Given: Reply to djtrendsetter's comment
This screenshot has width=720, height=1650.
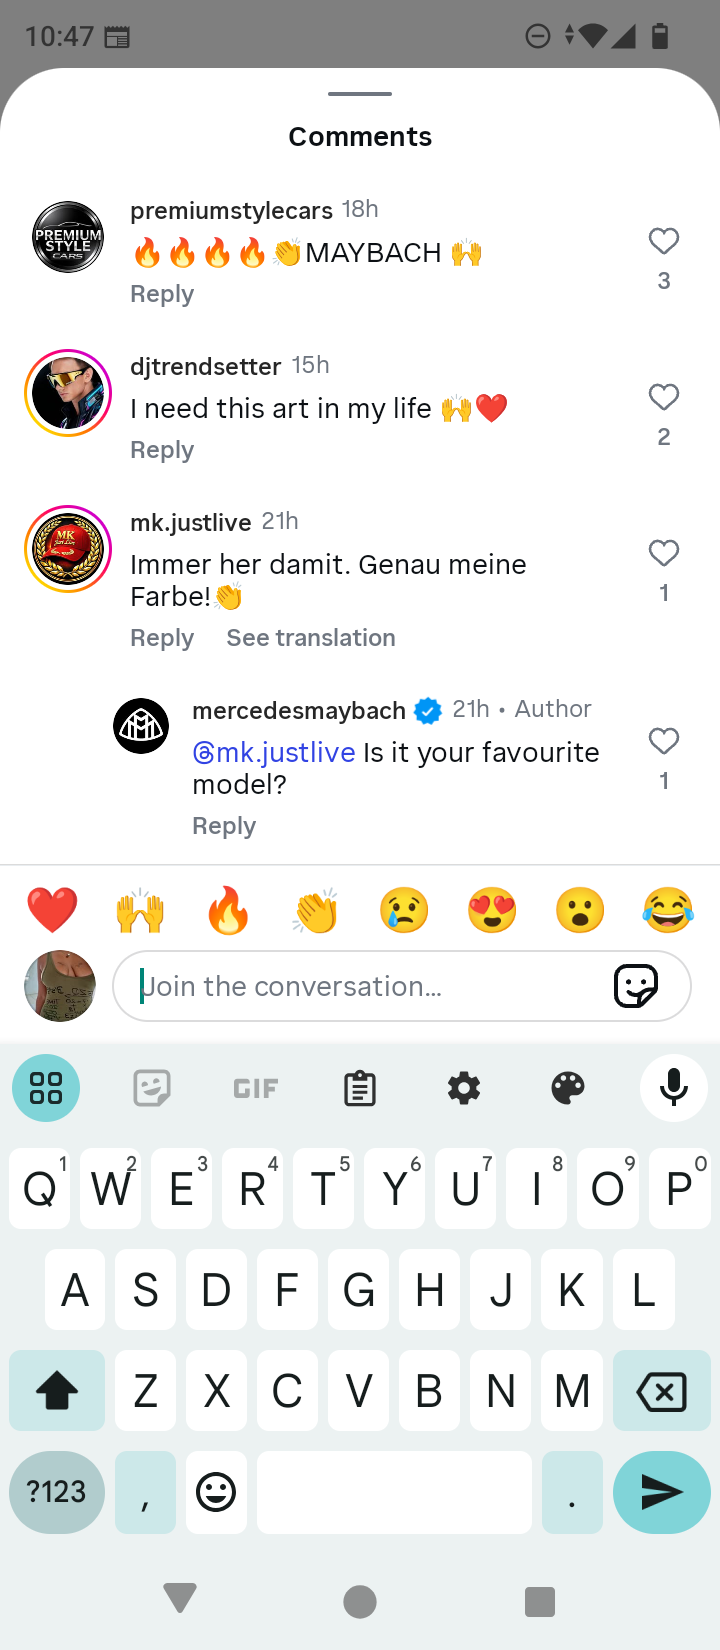Looking at the screenshot, I should [162, 450].
